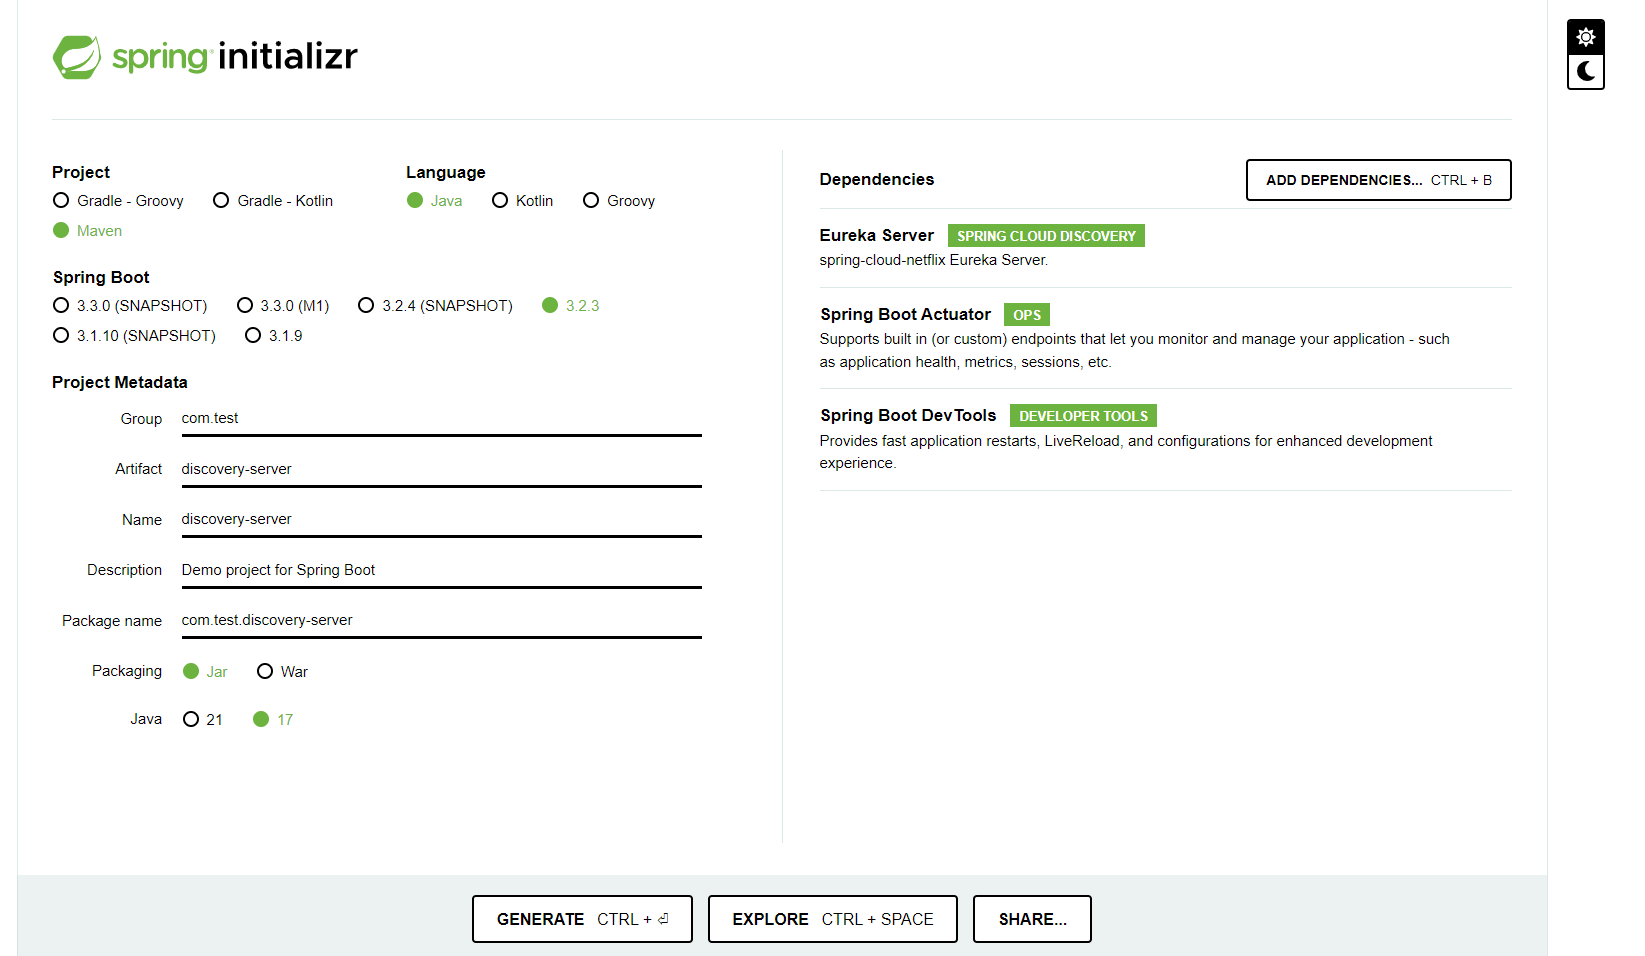The width and height of the screenshot is (1645, 956).
Task: Select Spring Boot 3.3.0 (SNAPSHOT)
Action: [x=130, y=306]
